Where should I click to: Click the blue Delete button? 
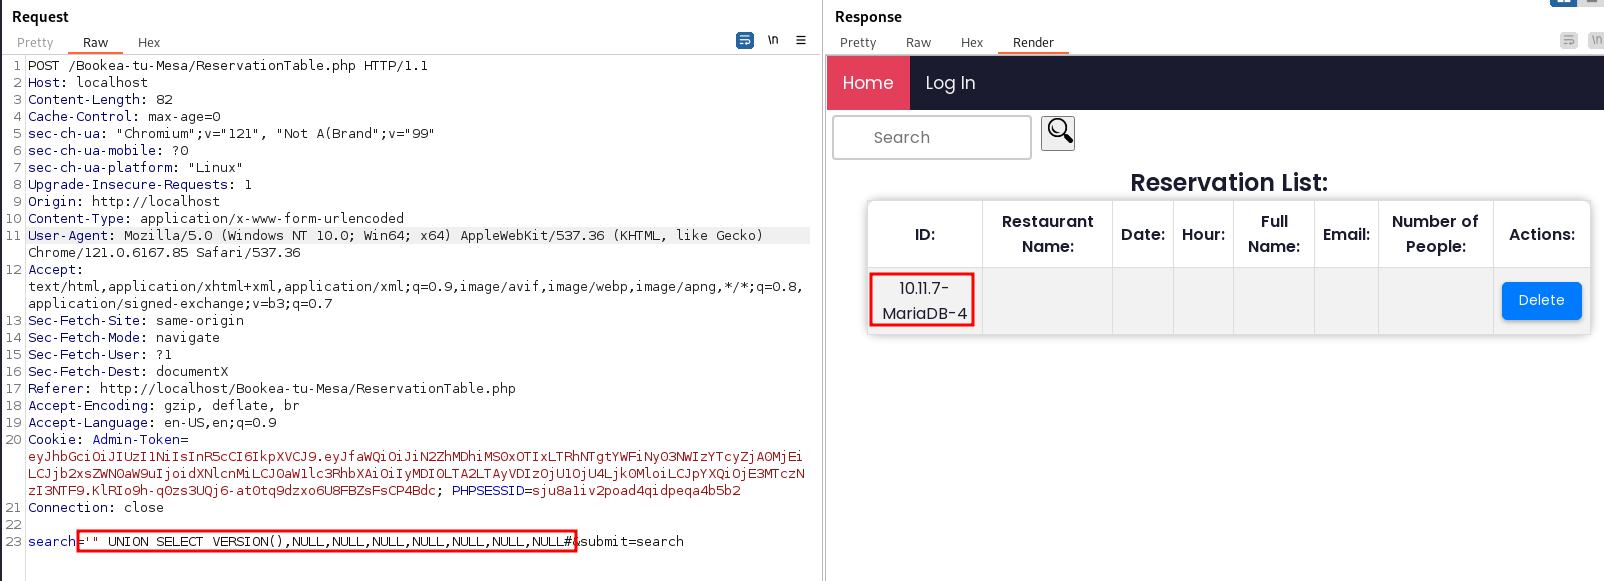[x=1541, y=300]
